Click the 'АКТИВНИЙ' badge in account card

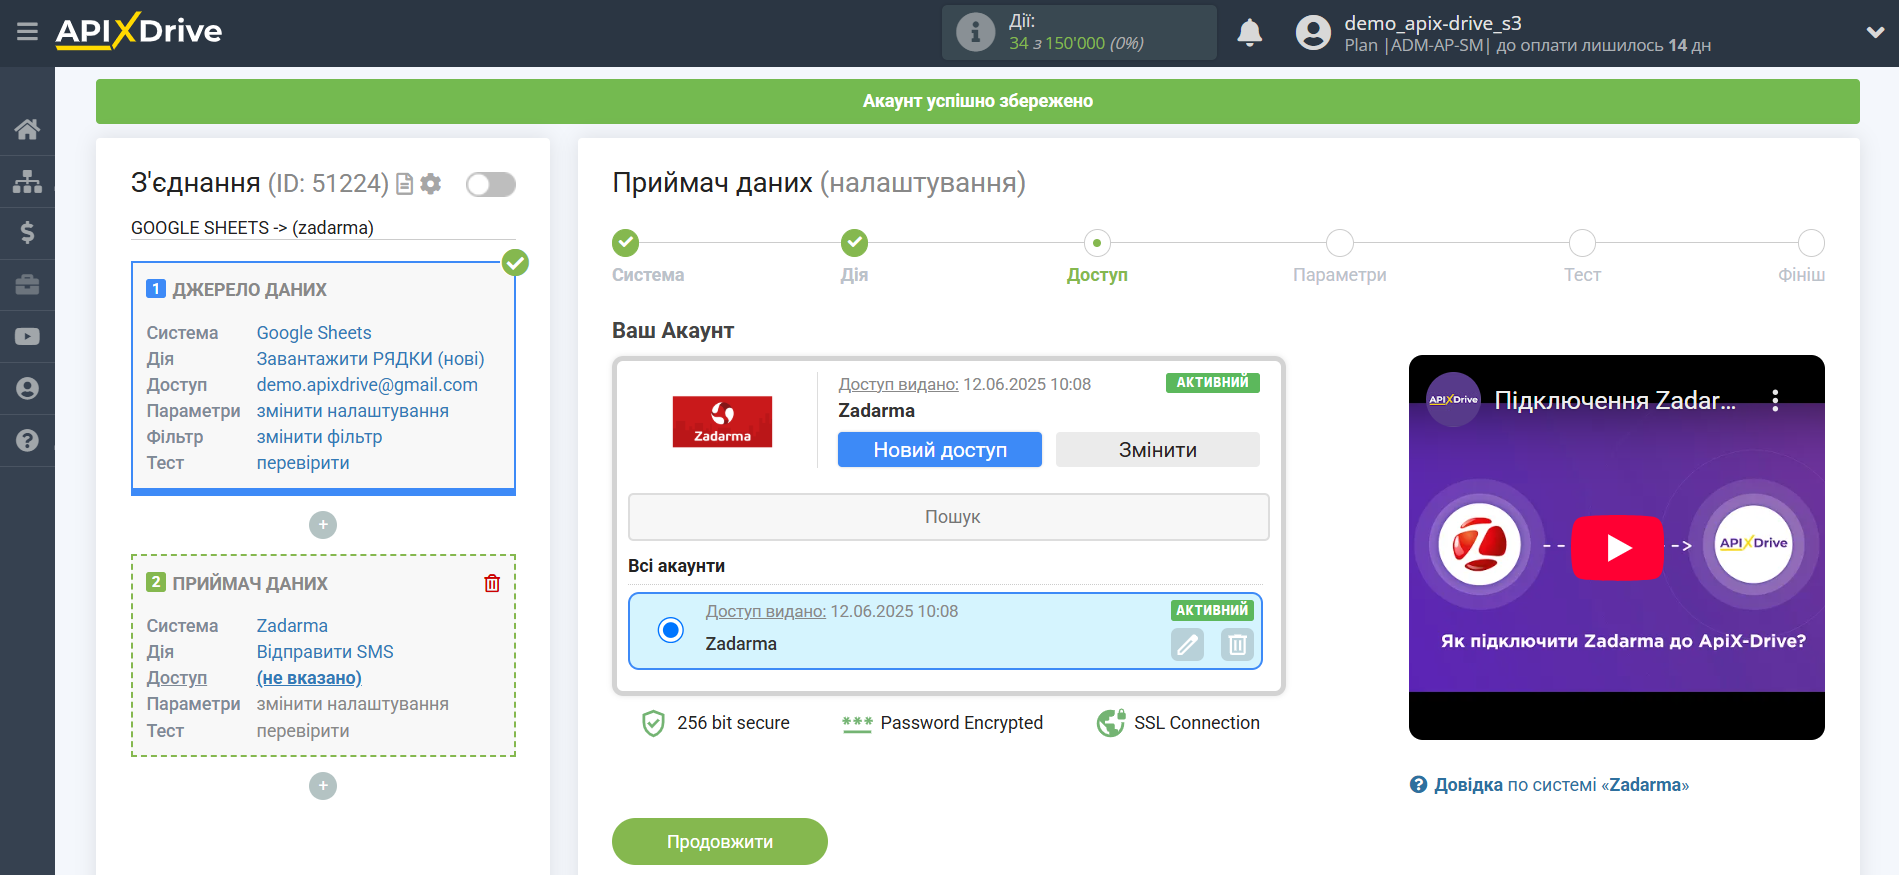pos(1212,383)
